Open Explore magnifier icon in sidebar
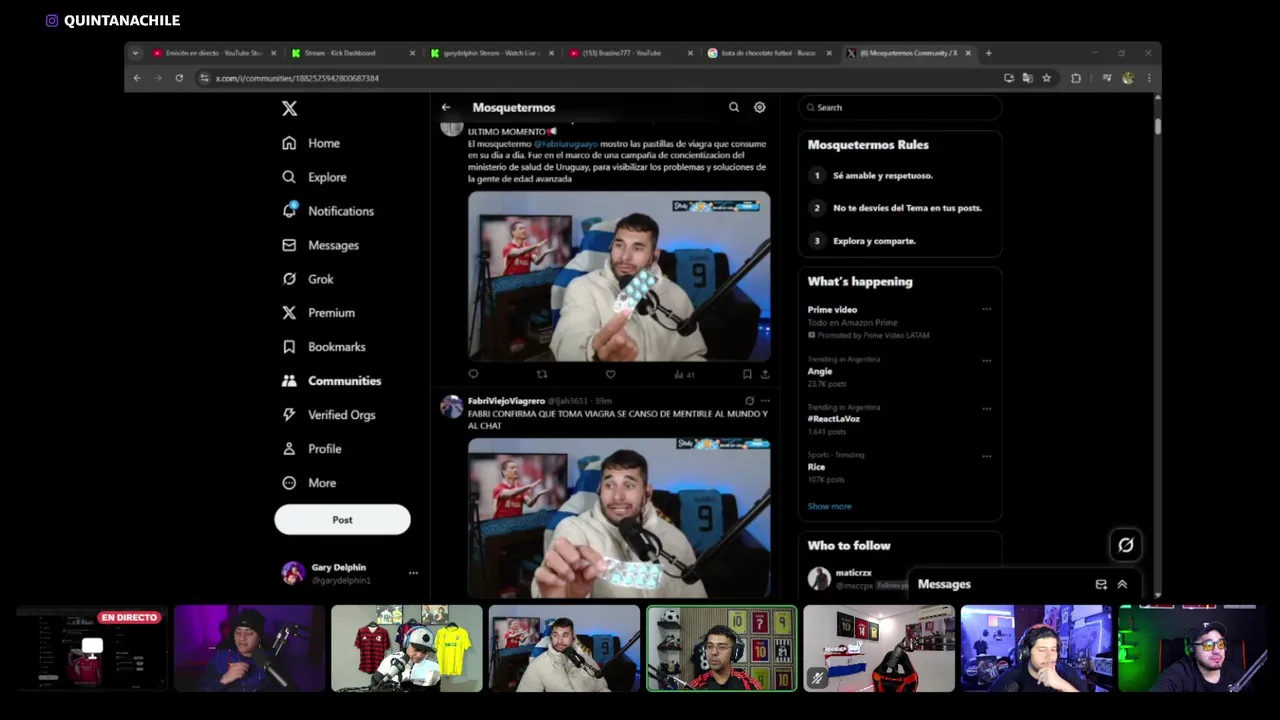Image resolution: width=1280 pixels, height=720 pixels. [x=289, y=177]
